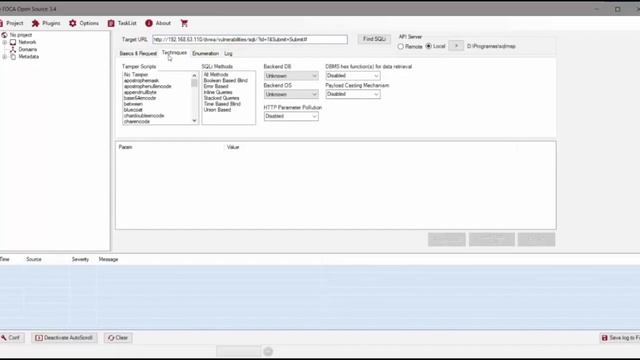This screenshot has width=640, height=360.
Task: Select bluecoat tamper script
Action: pyautogui.click(x=133, y=110)
